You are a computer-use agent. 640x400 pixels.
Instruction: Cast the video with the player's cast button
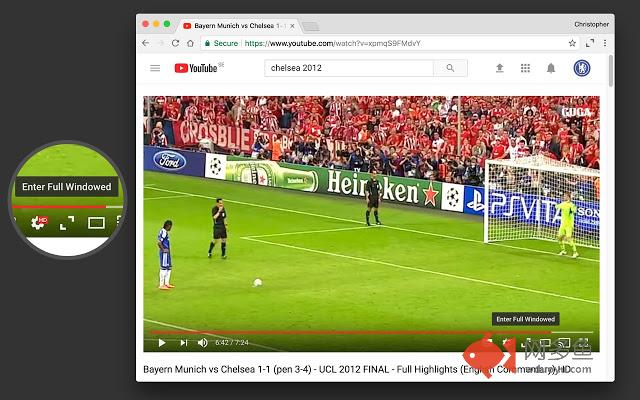pos(564,343)
